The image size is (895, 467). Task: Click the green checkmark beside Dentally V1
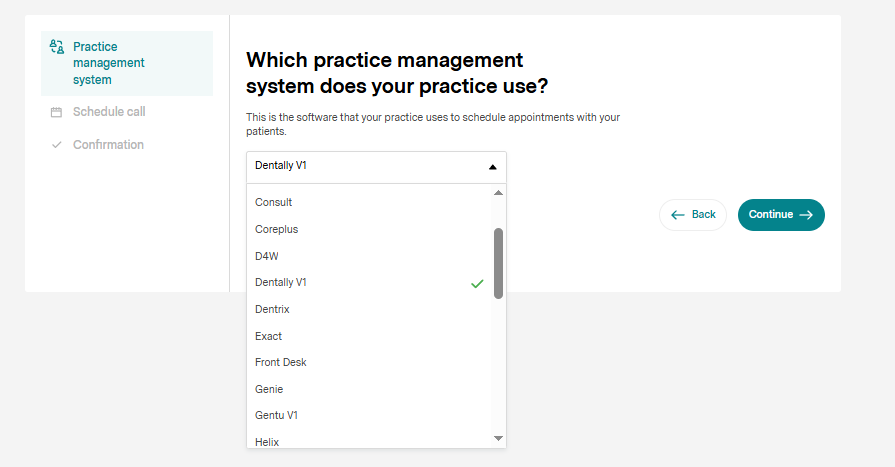[x=477, y=283]
